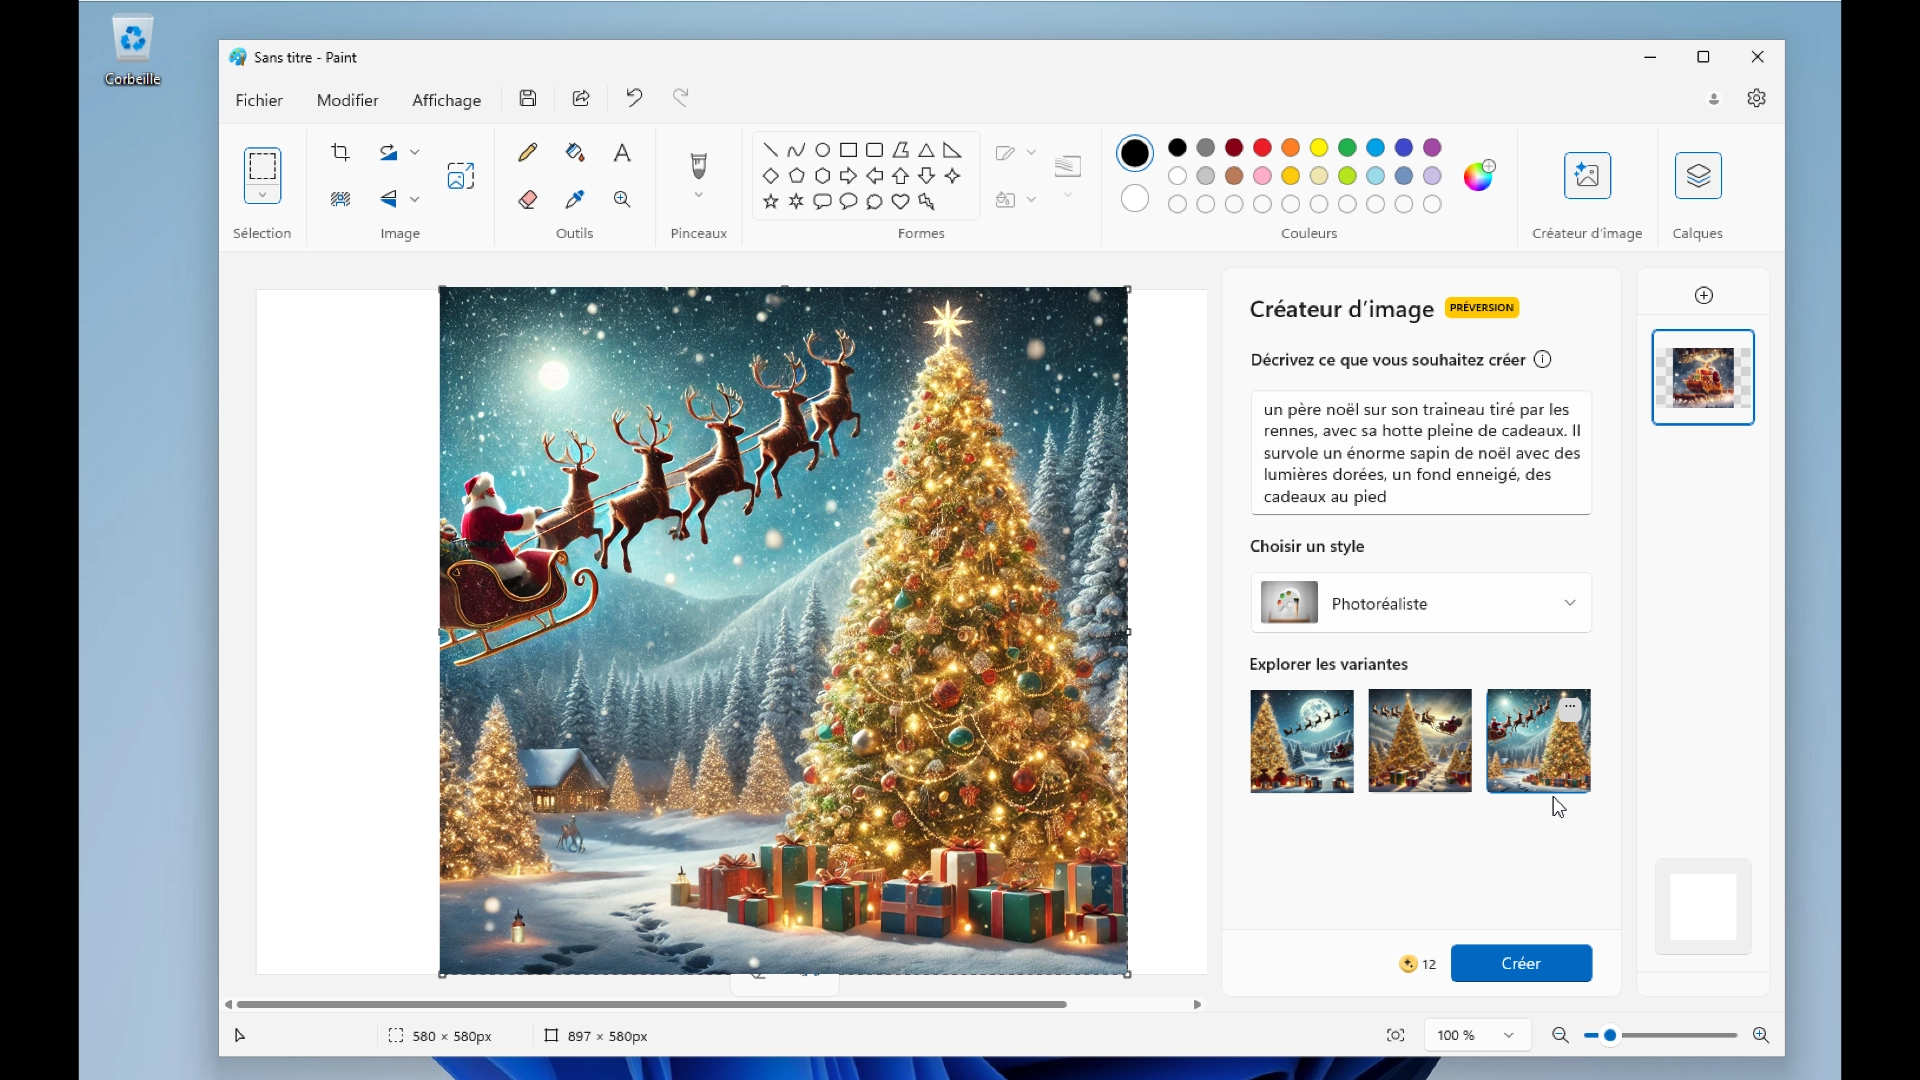
Task: Expand the Selection tool options chevron
Action: pos(262,194)
